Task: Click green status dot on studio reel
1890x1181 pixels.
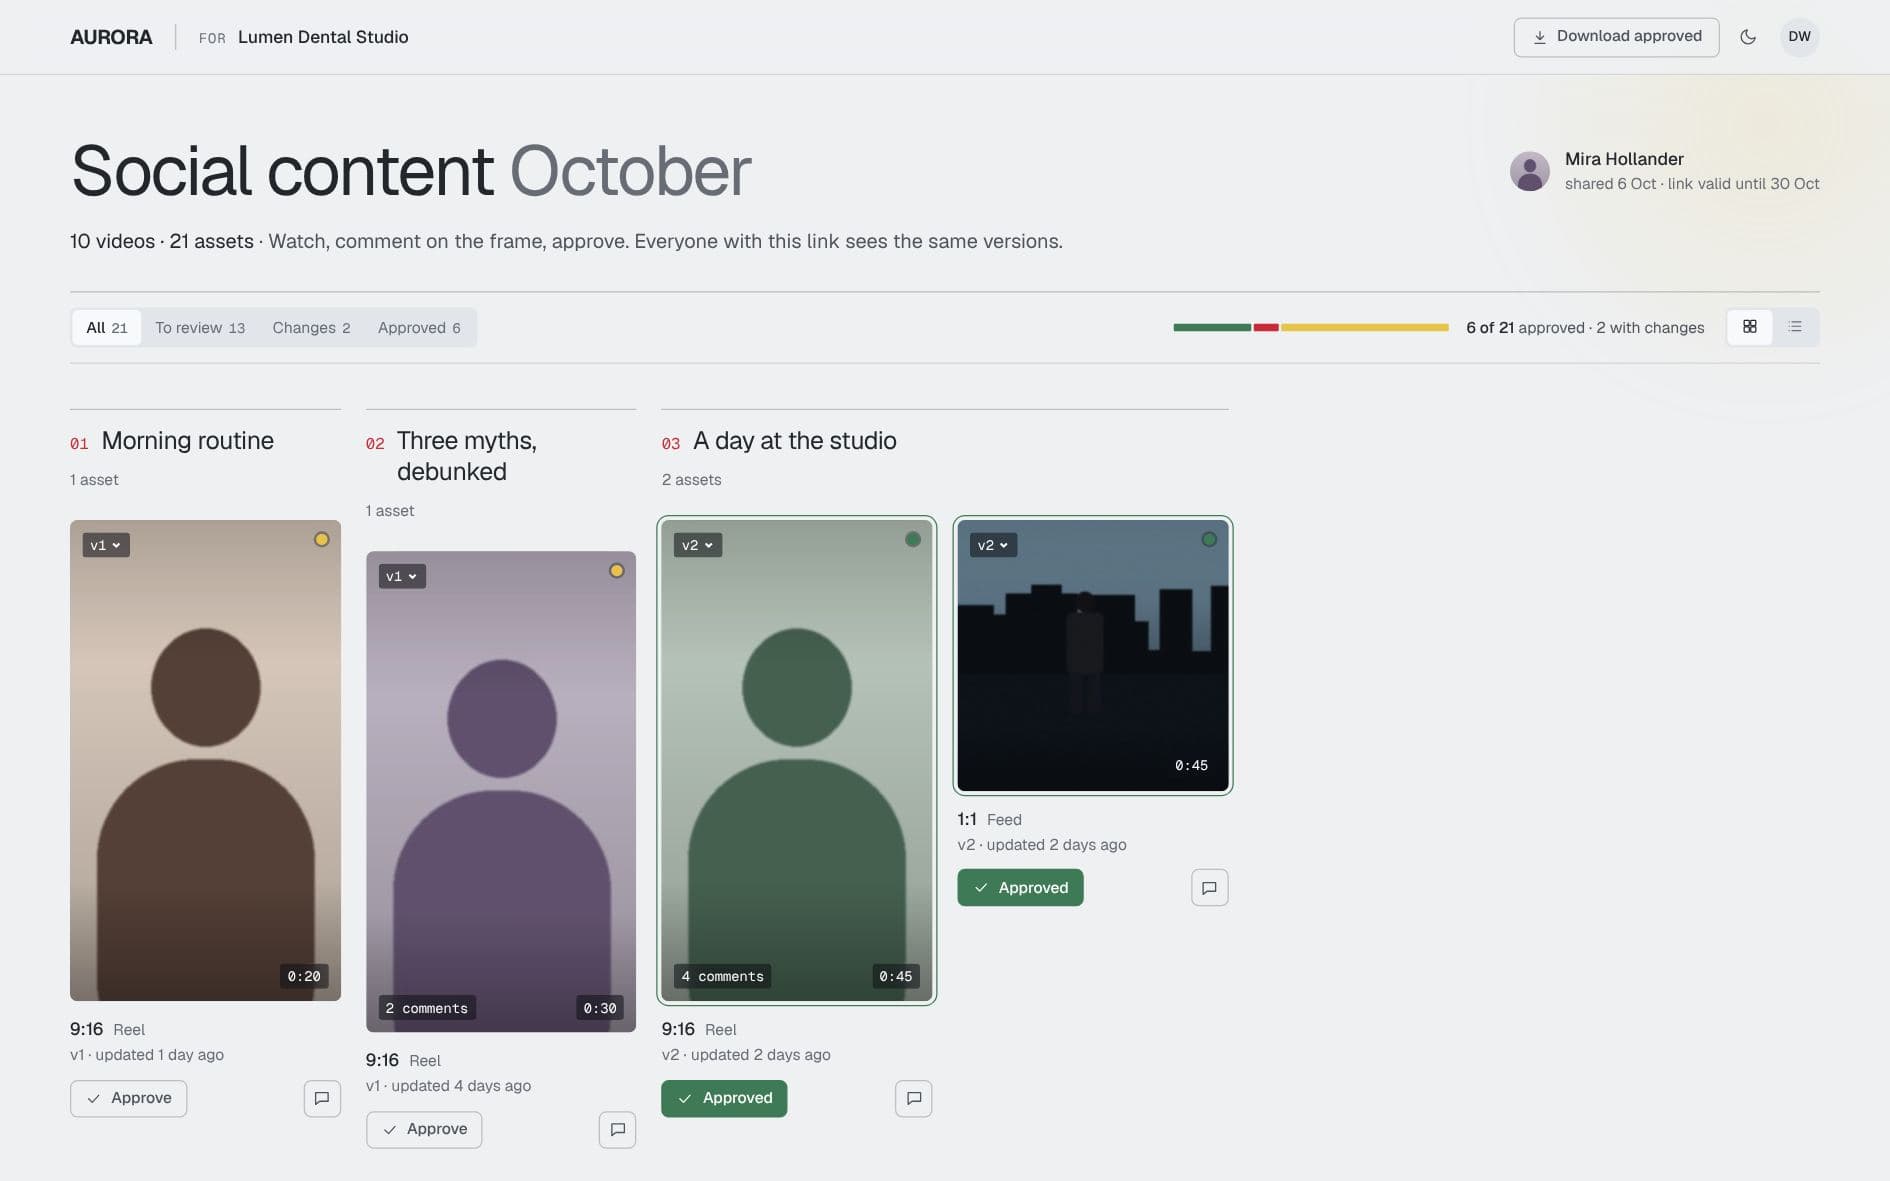Action: [x=912, y=539]
